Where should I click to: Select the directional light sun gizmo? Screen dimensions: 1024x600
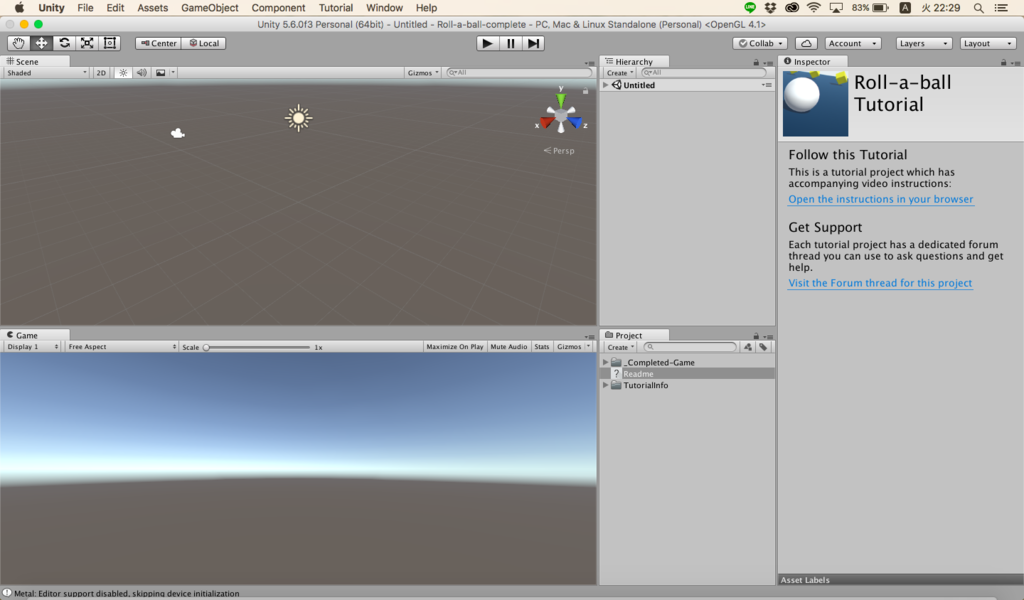coord(298,118)
